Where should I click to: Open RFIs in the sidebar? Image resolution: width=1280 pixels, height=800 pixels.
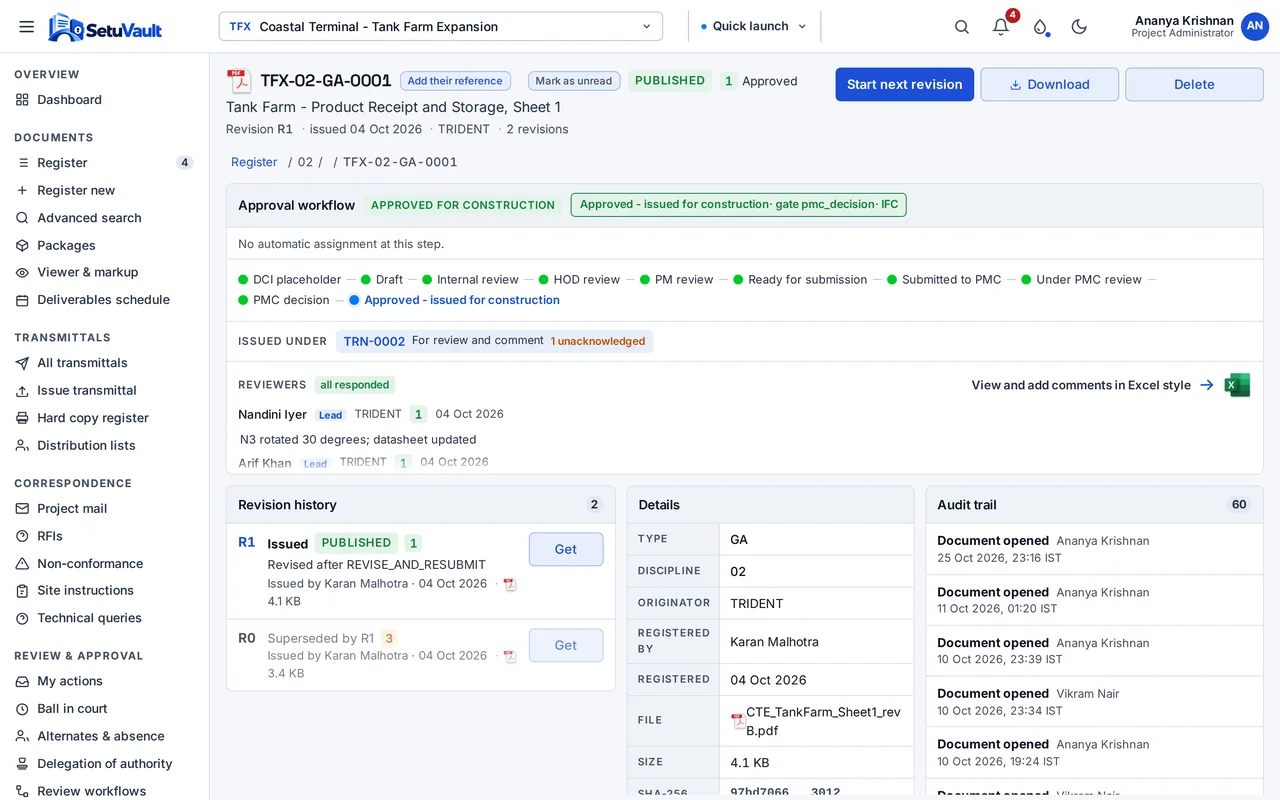coord(104,536)
